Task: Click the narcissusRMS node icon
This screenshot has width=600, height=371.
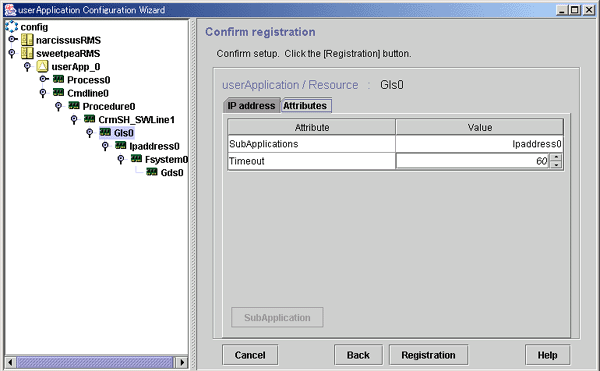Action: 27,40
